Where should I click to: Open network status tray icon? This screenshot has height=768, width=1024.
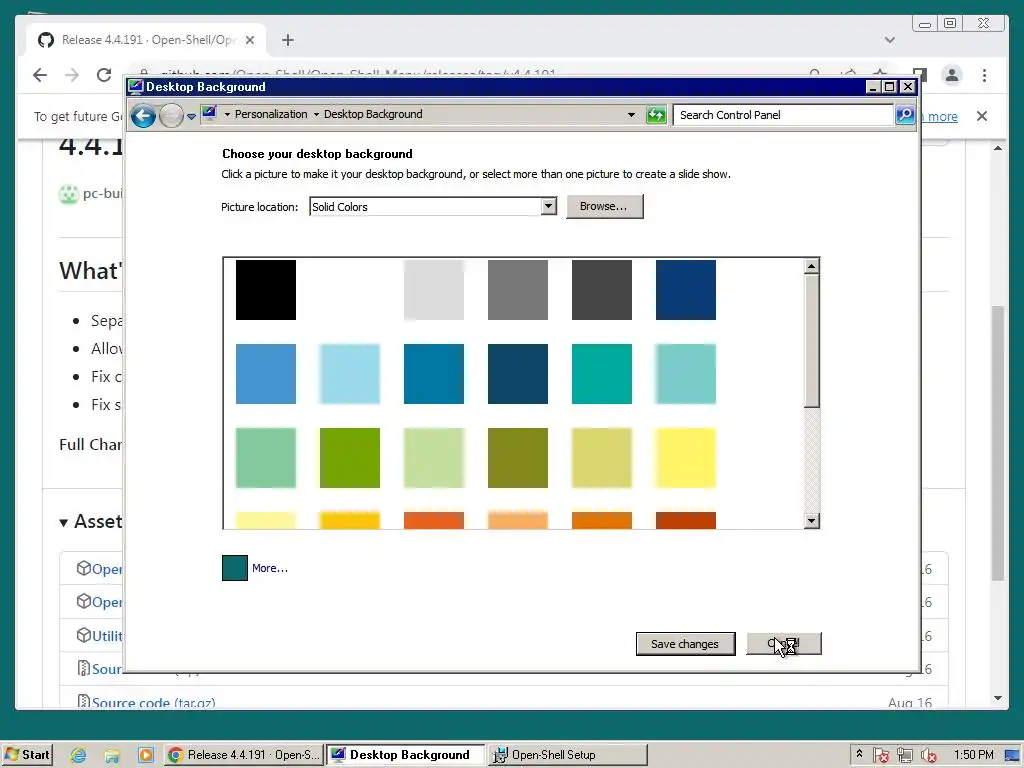click(x=904, y=756)
